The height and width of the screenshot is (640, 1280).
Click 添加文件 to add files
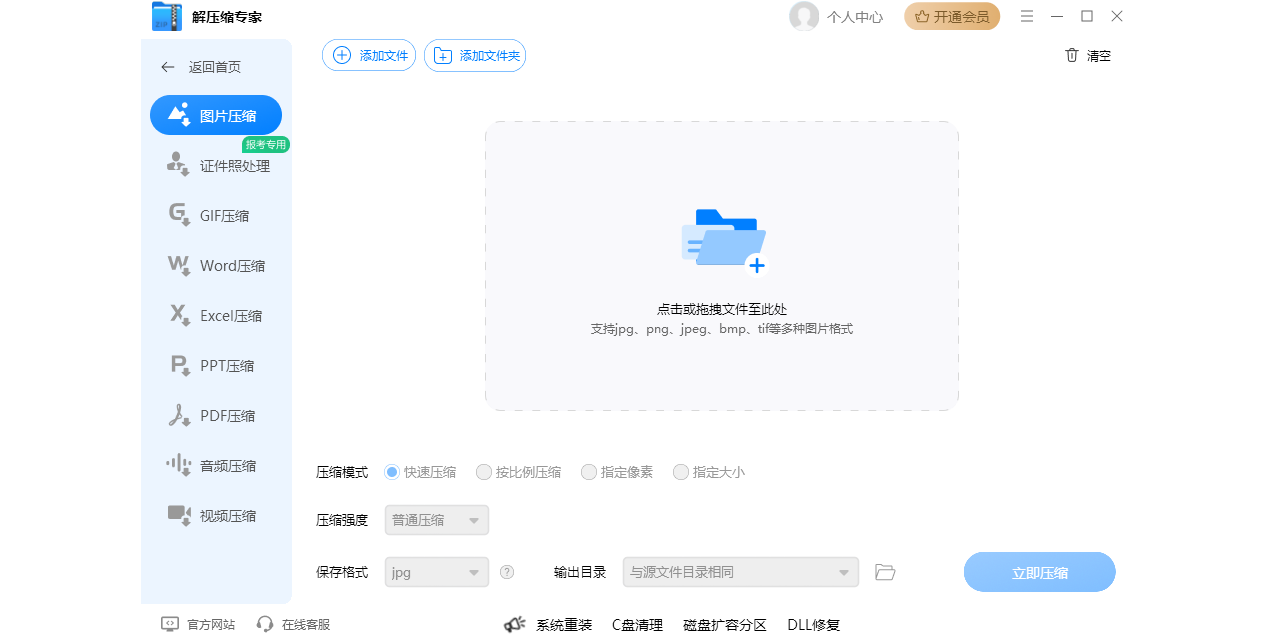[x=368, y=55]
